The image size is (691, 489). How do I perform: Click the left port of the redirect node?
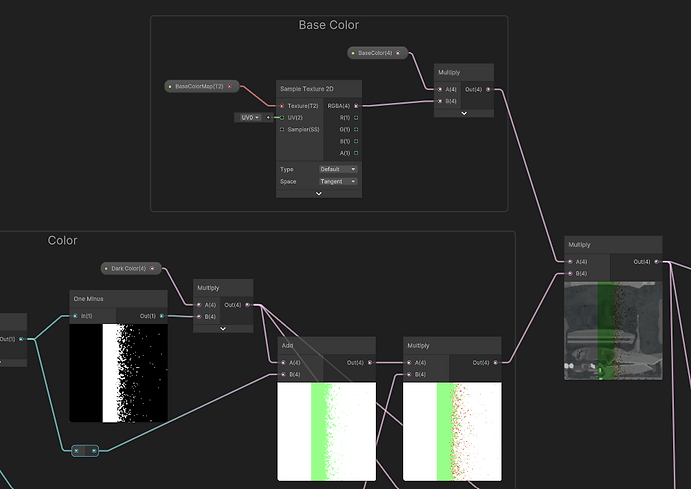[77, 451]
